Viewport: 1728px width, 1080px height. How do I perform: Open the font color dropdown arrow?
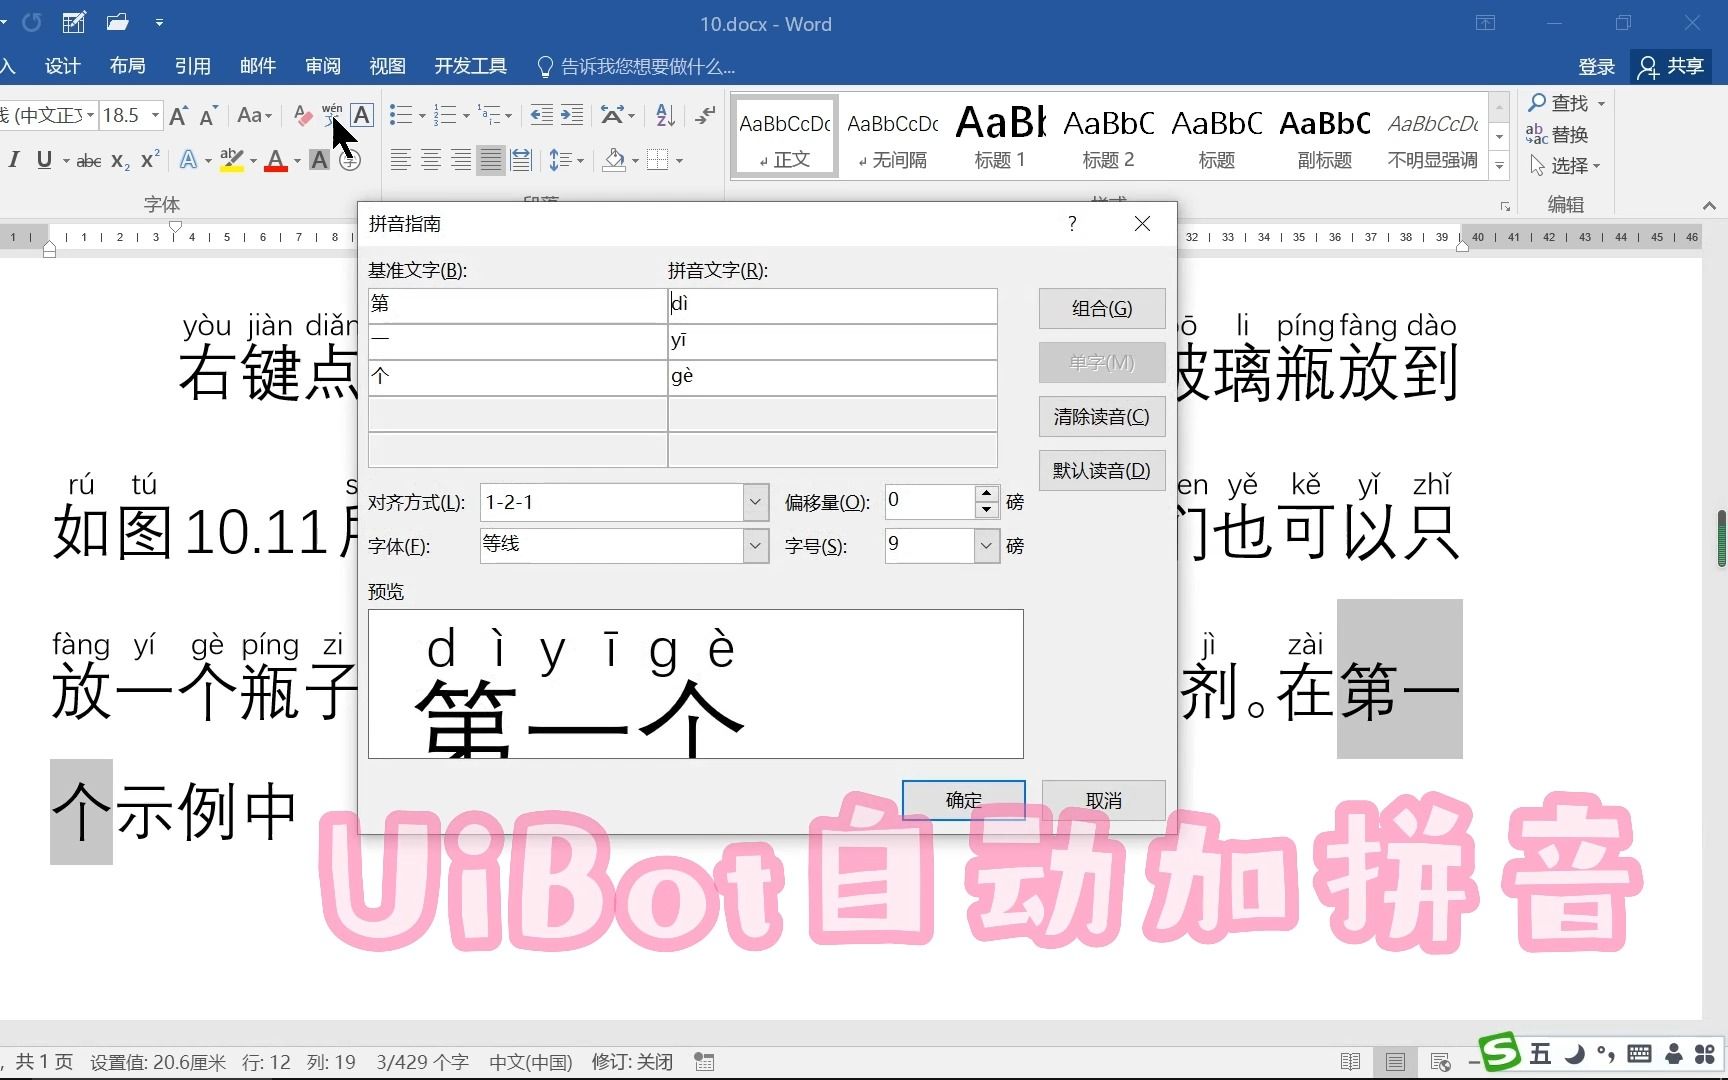point(297,161)
